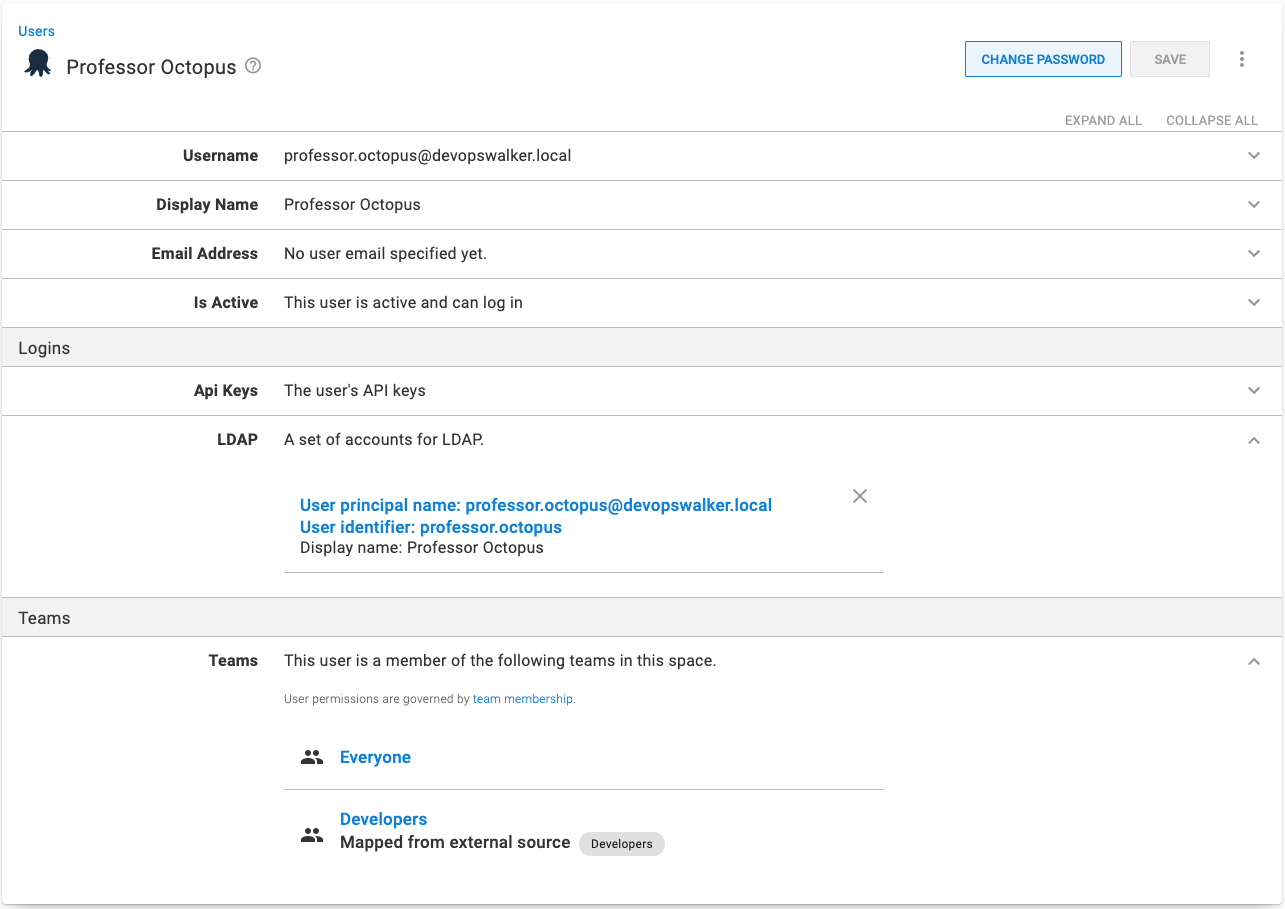Click the Octopus user avatar icon
The height and width of the screenshot is (909, 1285).
click(38, 65)
